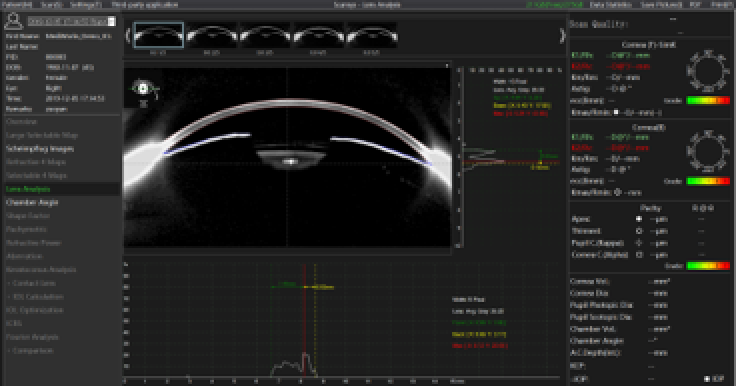Screen dimensions: 736x386
Task: Click the Cornea Front axis dial
Action: pos(708,70)
